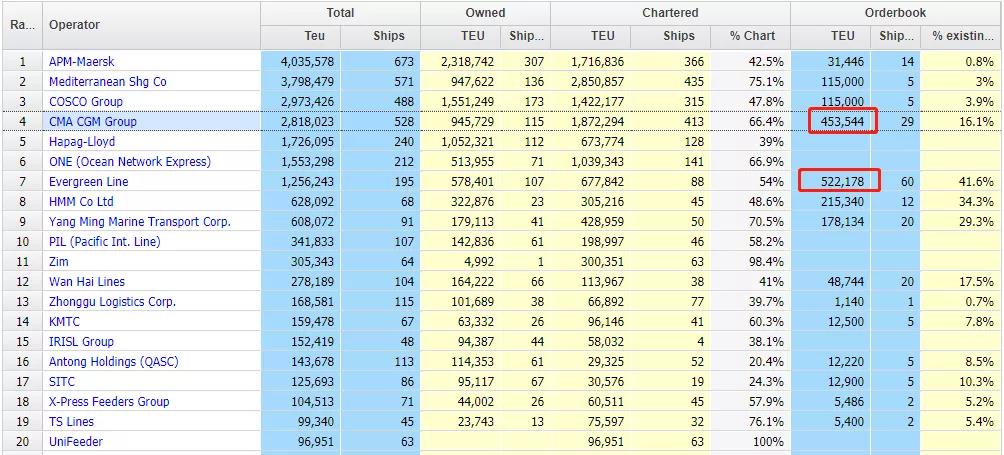Sort by Owned TEU column header
This screenshot has height=455, width=1004.
click(461, 36)
